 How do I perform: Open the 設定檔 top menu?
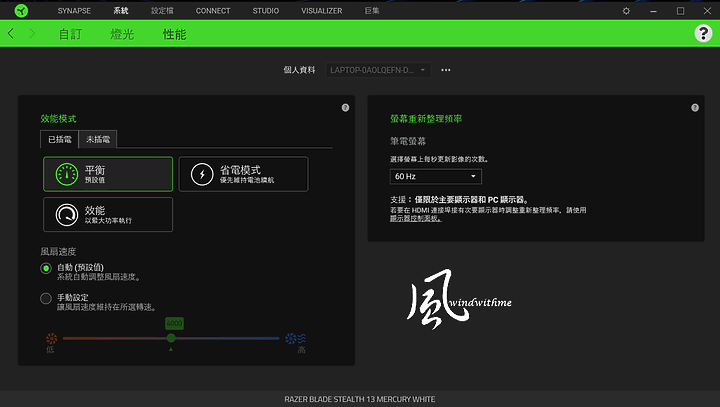point(162,11)
